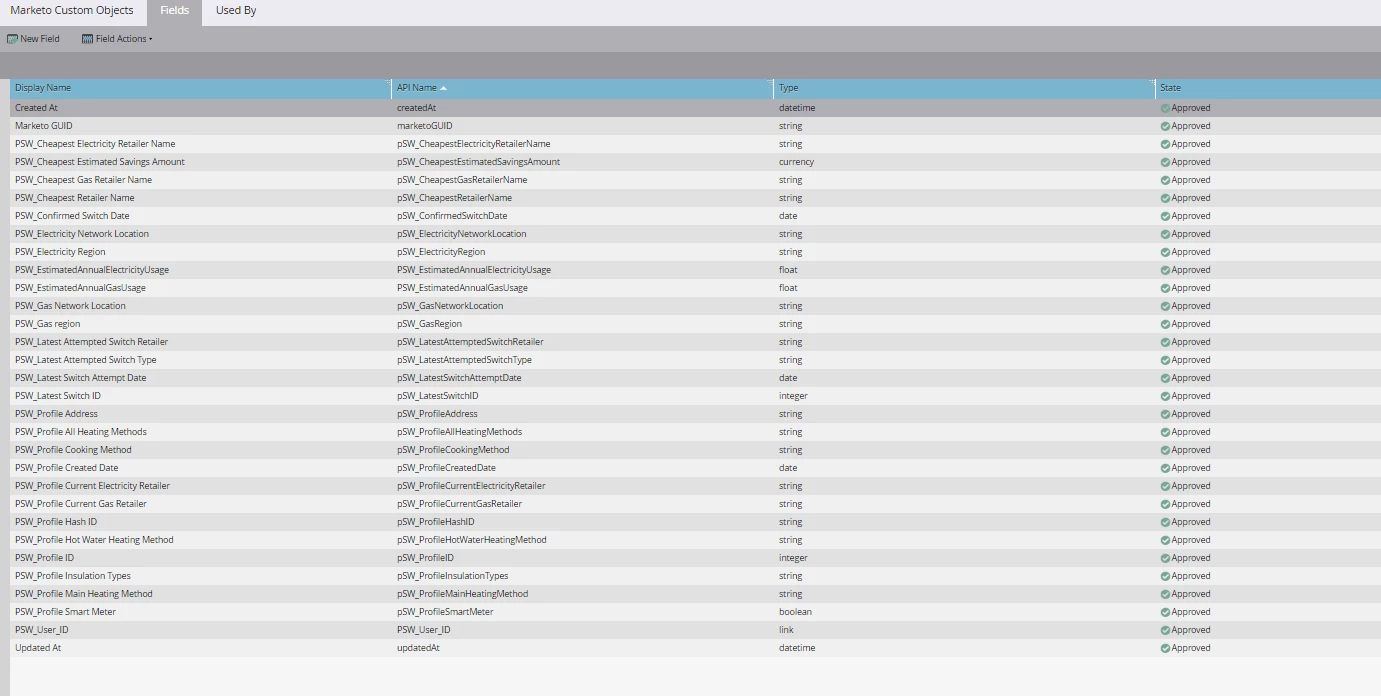The image size is (1381, 696).
Task: Click the New Field icon
Action: pyautogui.click(x=12, y=39)
